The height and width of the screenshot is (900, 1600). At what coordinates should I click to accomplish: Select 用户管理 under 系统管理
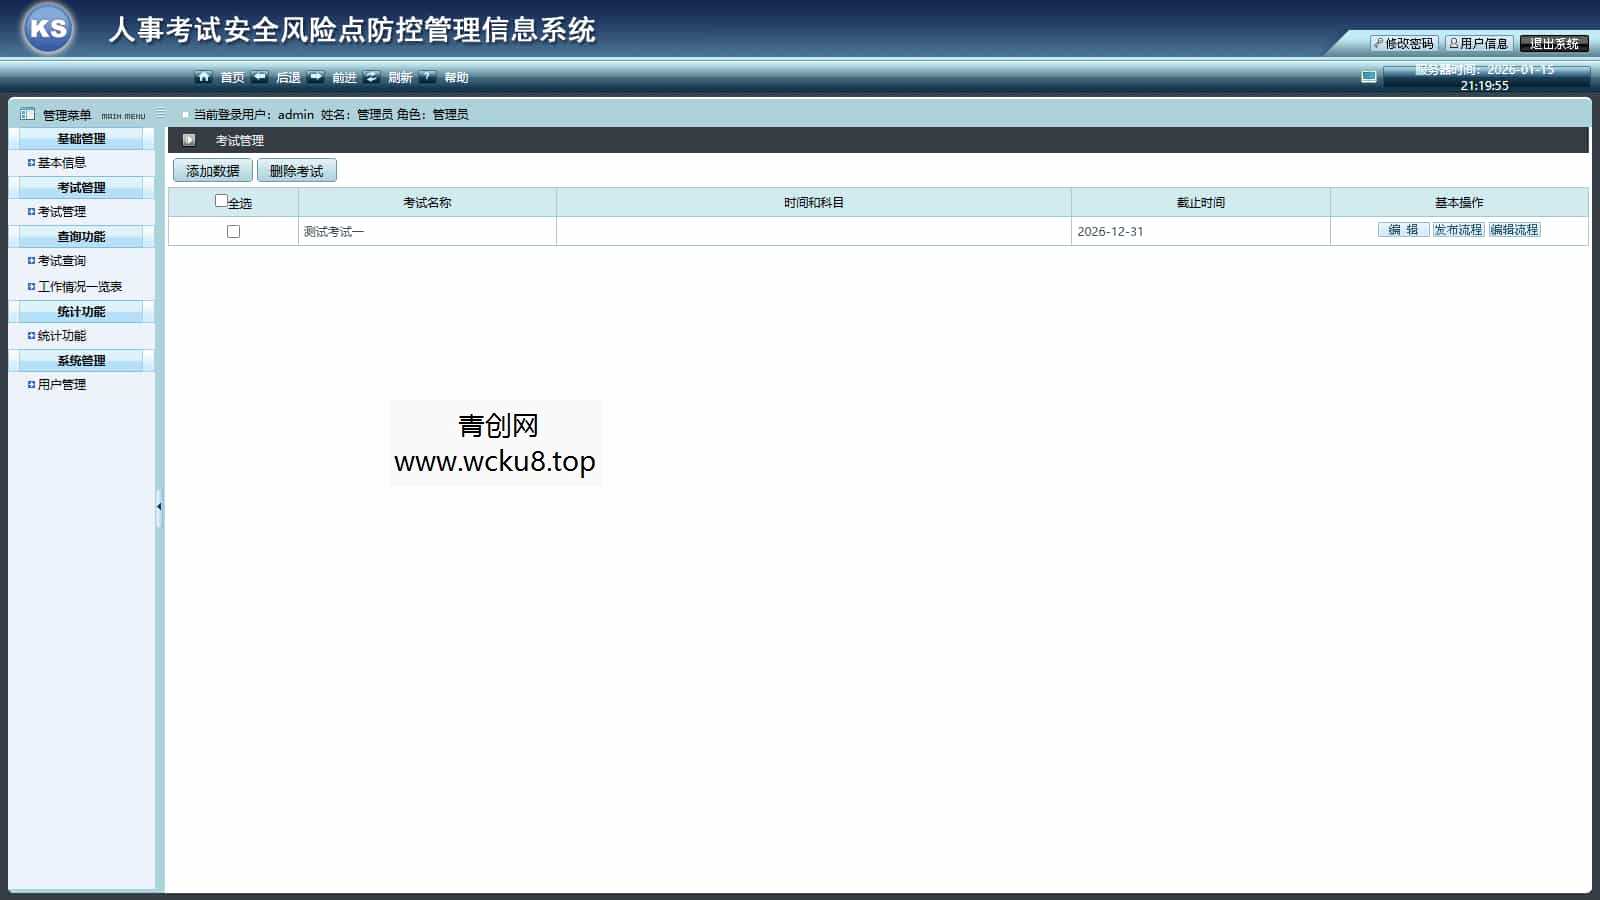(x=61, y=384)
